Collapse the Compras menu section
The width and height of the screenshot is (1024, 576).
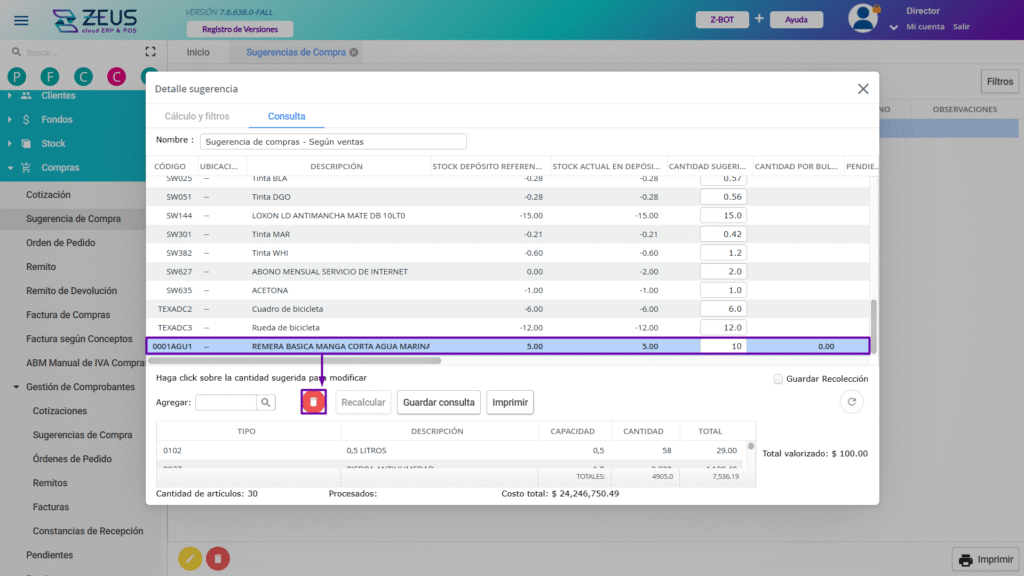click(x=10, y=168)
